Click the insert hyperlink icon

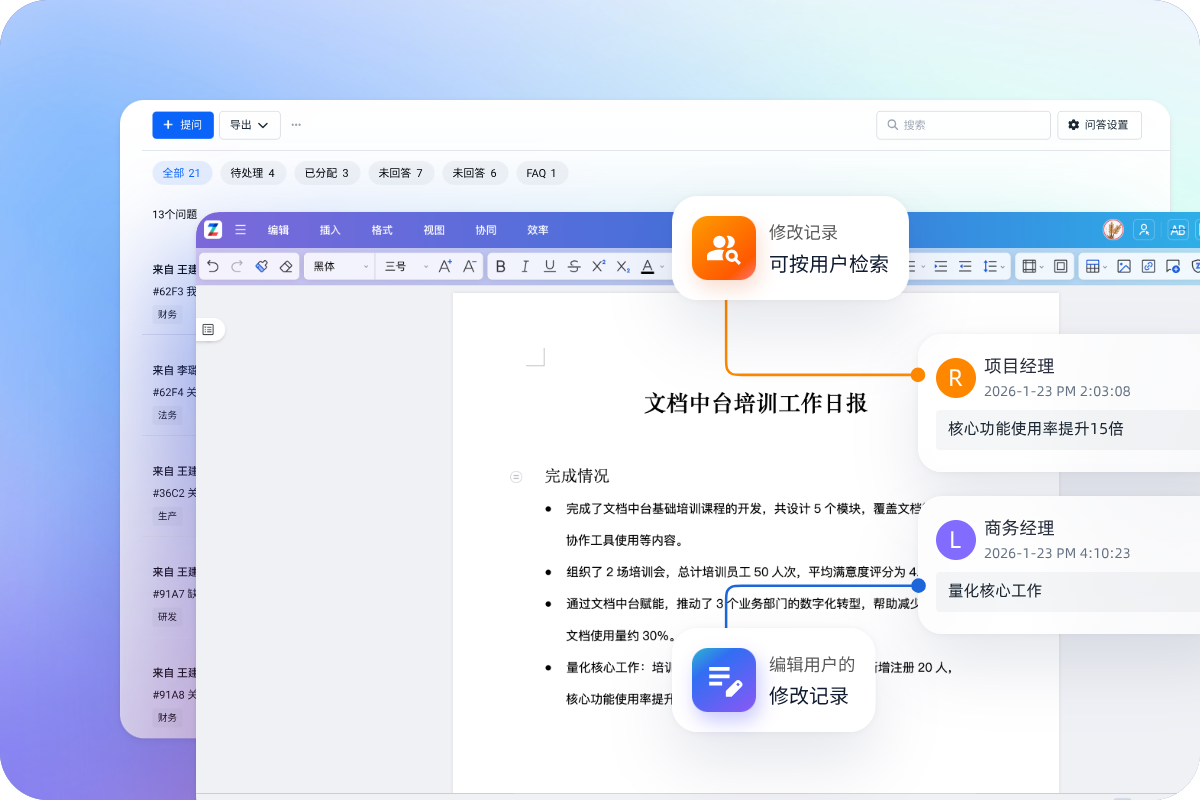point(1148,266)
